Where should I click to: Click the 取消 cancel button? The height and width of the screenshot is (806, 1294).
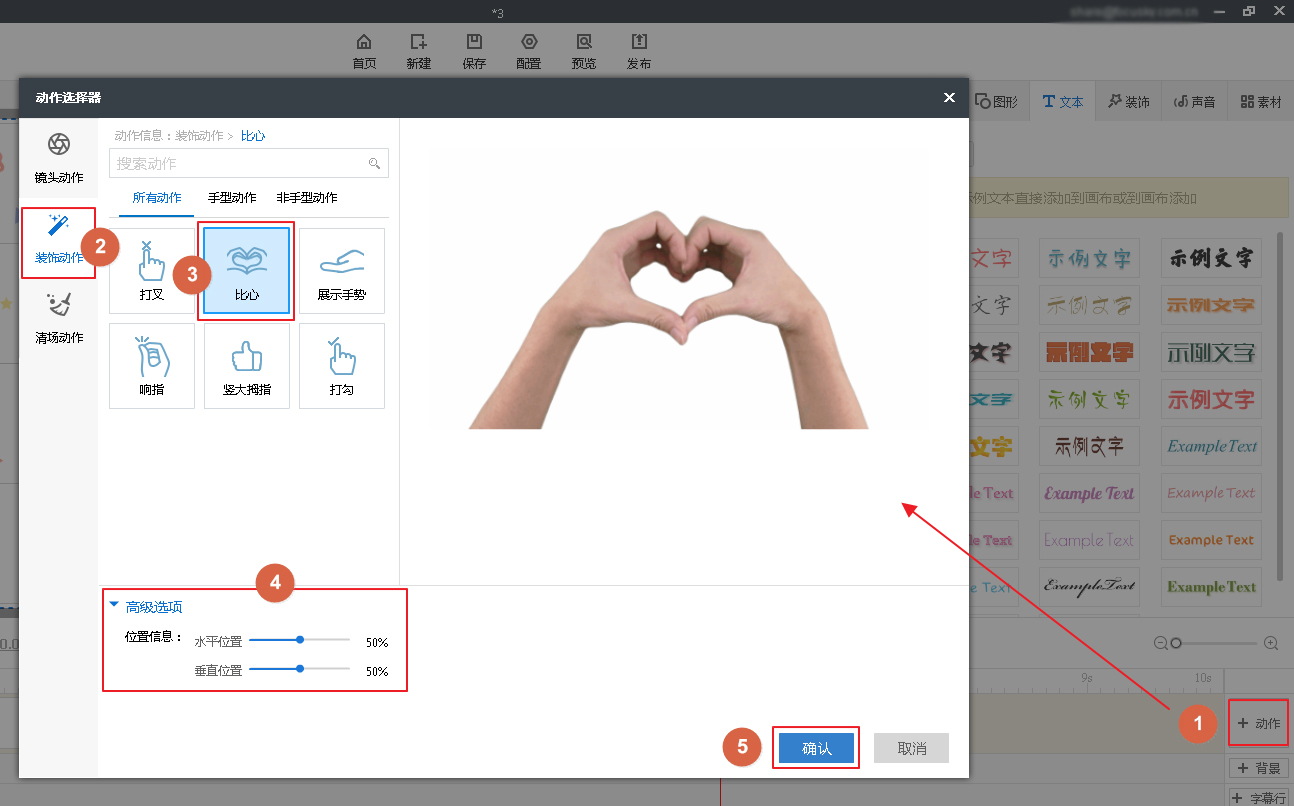[911, 748]
